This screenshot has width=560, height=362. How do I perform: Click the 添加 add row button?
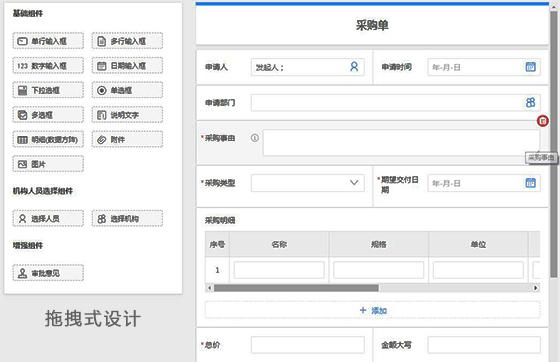[x=372, y=310]
